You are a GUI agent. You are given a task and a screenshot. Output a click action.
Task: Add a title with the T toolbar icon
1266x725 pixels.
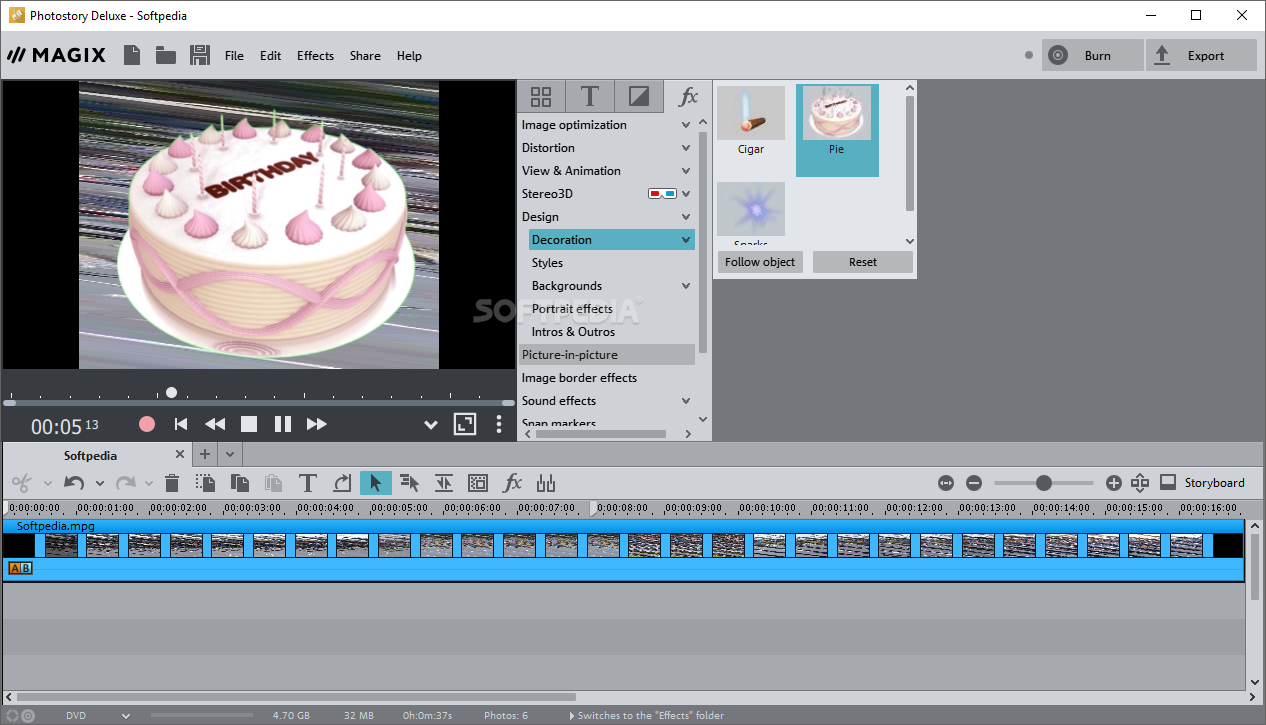point(308,483)
